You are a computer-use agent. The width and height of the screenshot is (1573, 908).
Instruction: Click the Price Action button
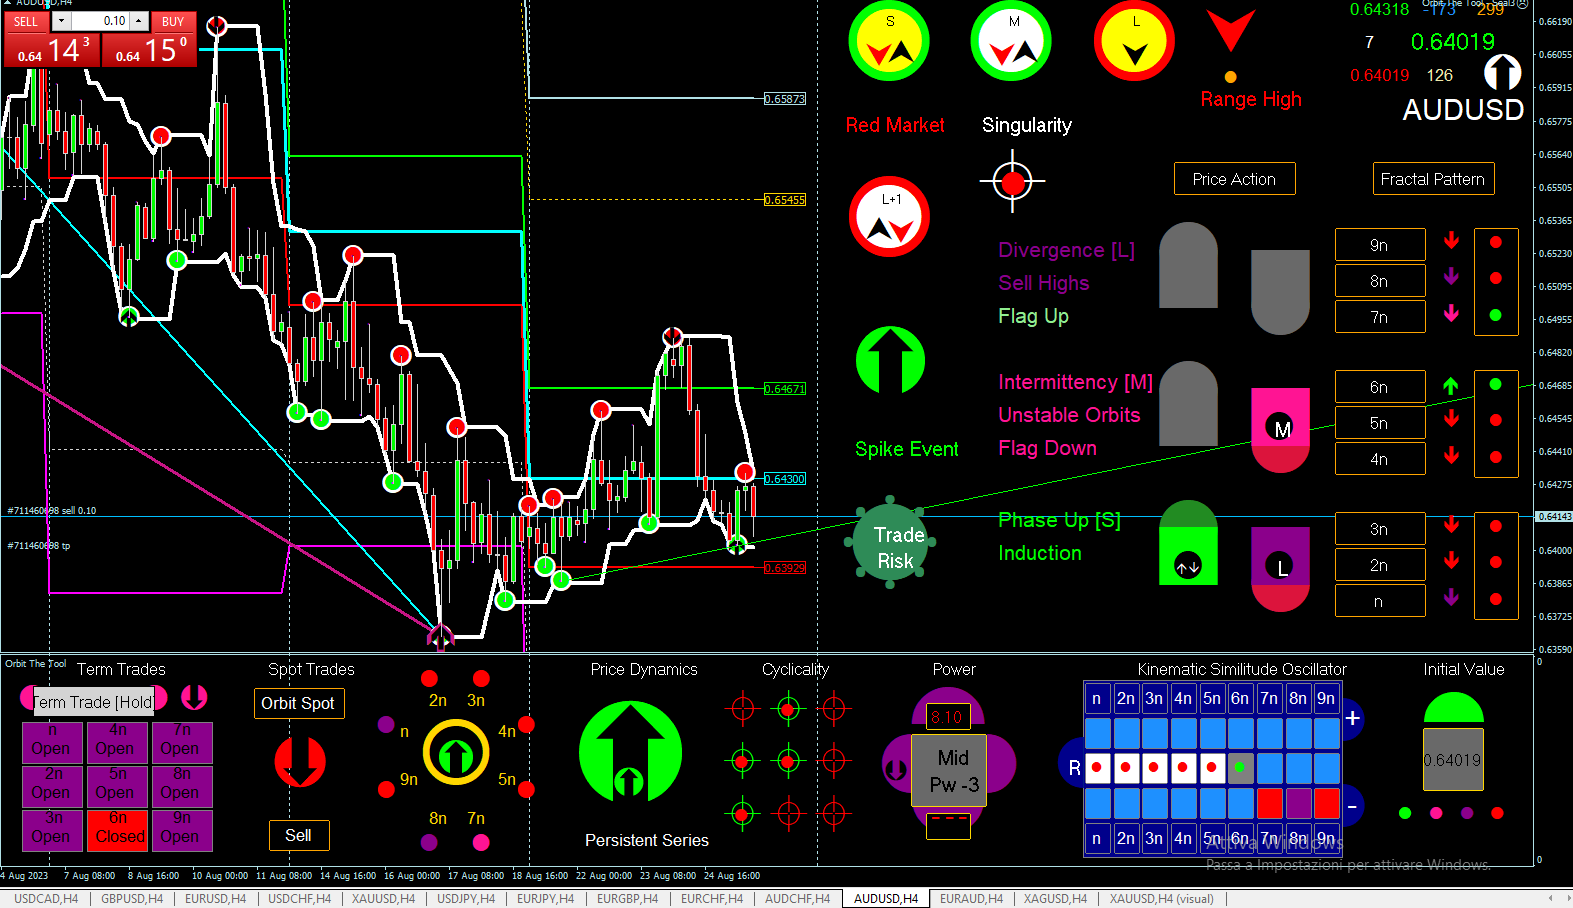[x=1234, y=179]
